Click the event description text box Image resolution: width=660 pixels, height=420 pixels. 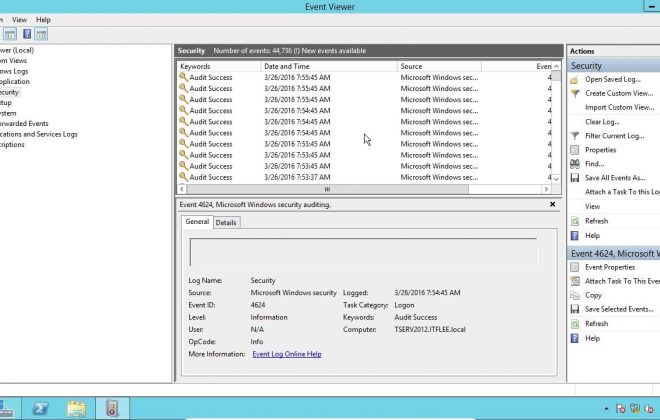[x=363, y=252]
